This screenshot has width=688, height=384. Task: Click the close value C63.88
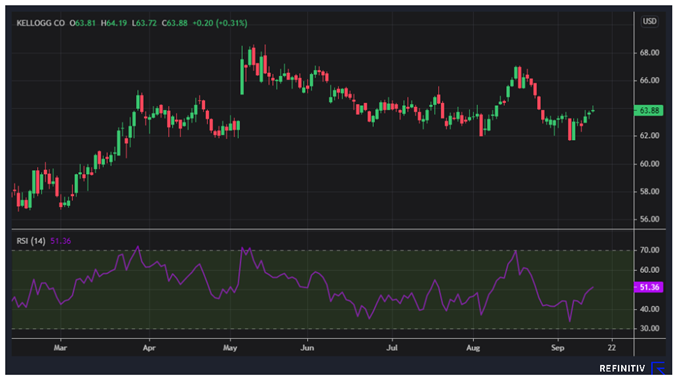175,23
